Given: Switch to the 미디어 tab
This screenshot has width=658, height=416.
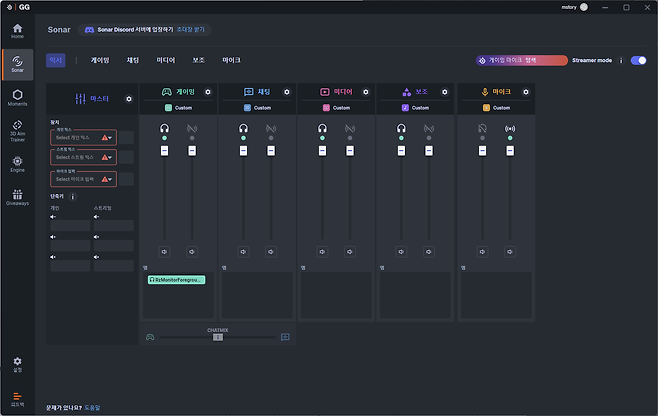Looking at the screenshot, I should click(x=165, y=60).
